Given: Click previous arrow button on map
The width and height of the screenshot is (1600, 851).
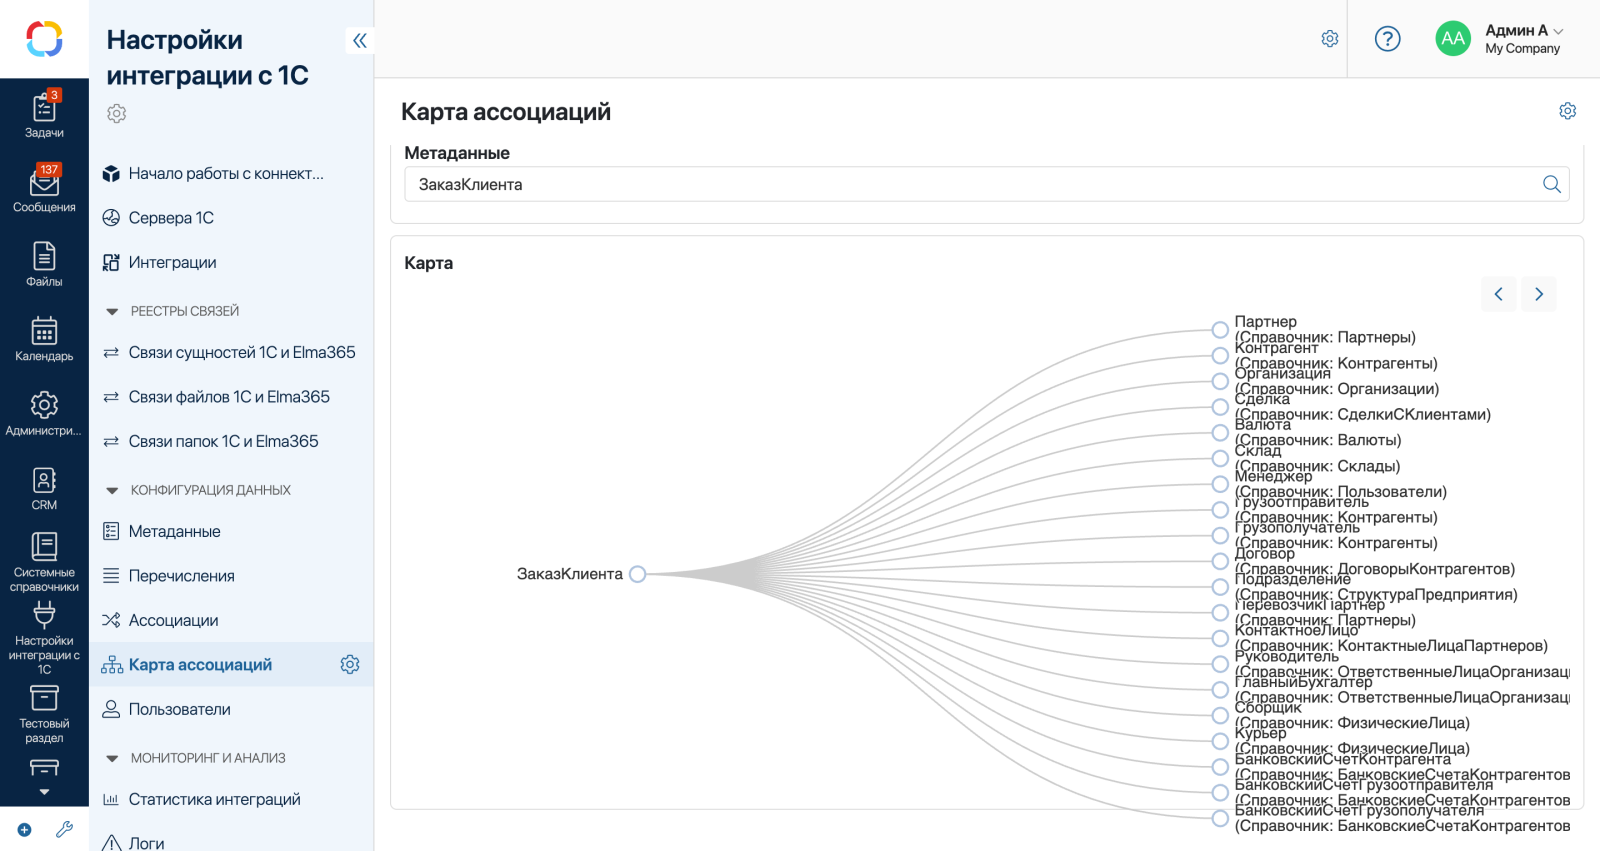Looking at the screenshot, I should (1498, 294).
